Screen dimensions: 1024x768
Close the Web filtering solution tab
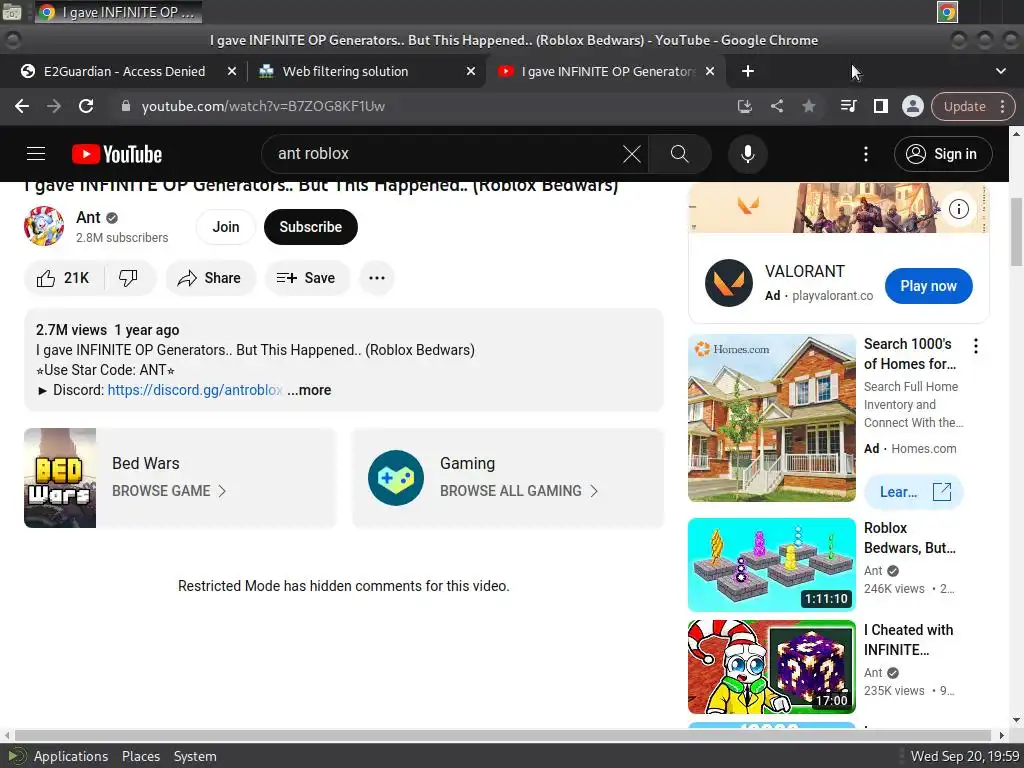(x=470, y=71)
